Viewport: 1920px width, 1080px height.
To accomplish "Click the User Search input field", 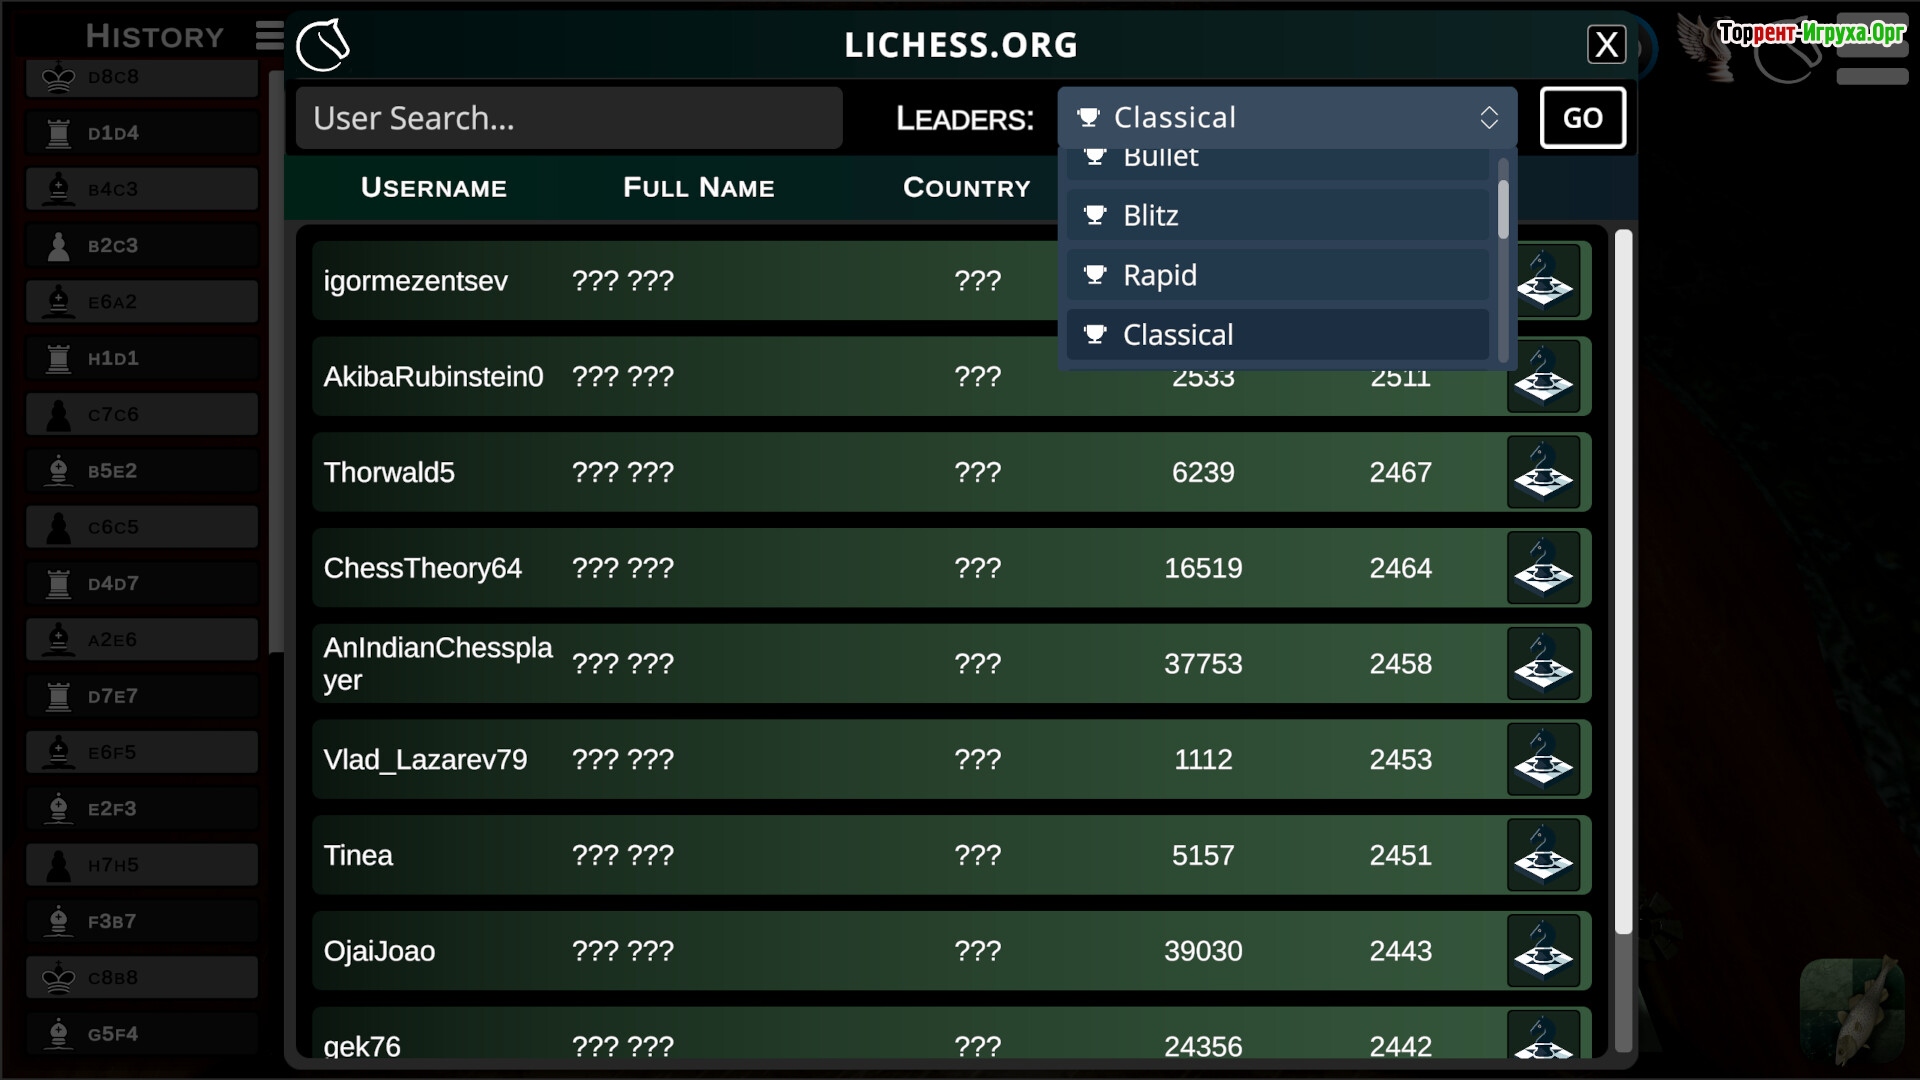I will click(x=568, y=118).
